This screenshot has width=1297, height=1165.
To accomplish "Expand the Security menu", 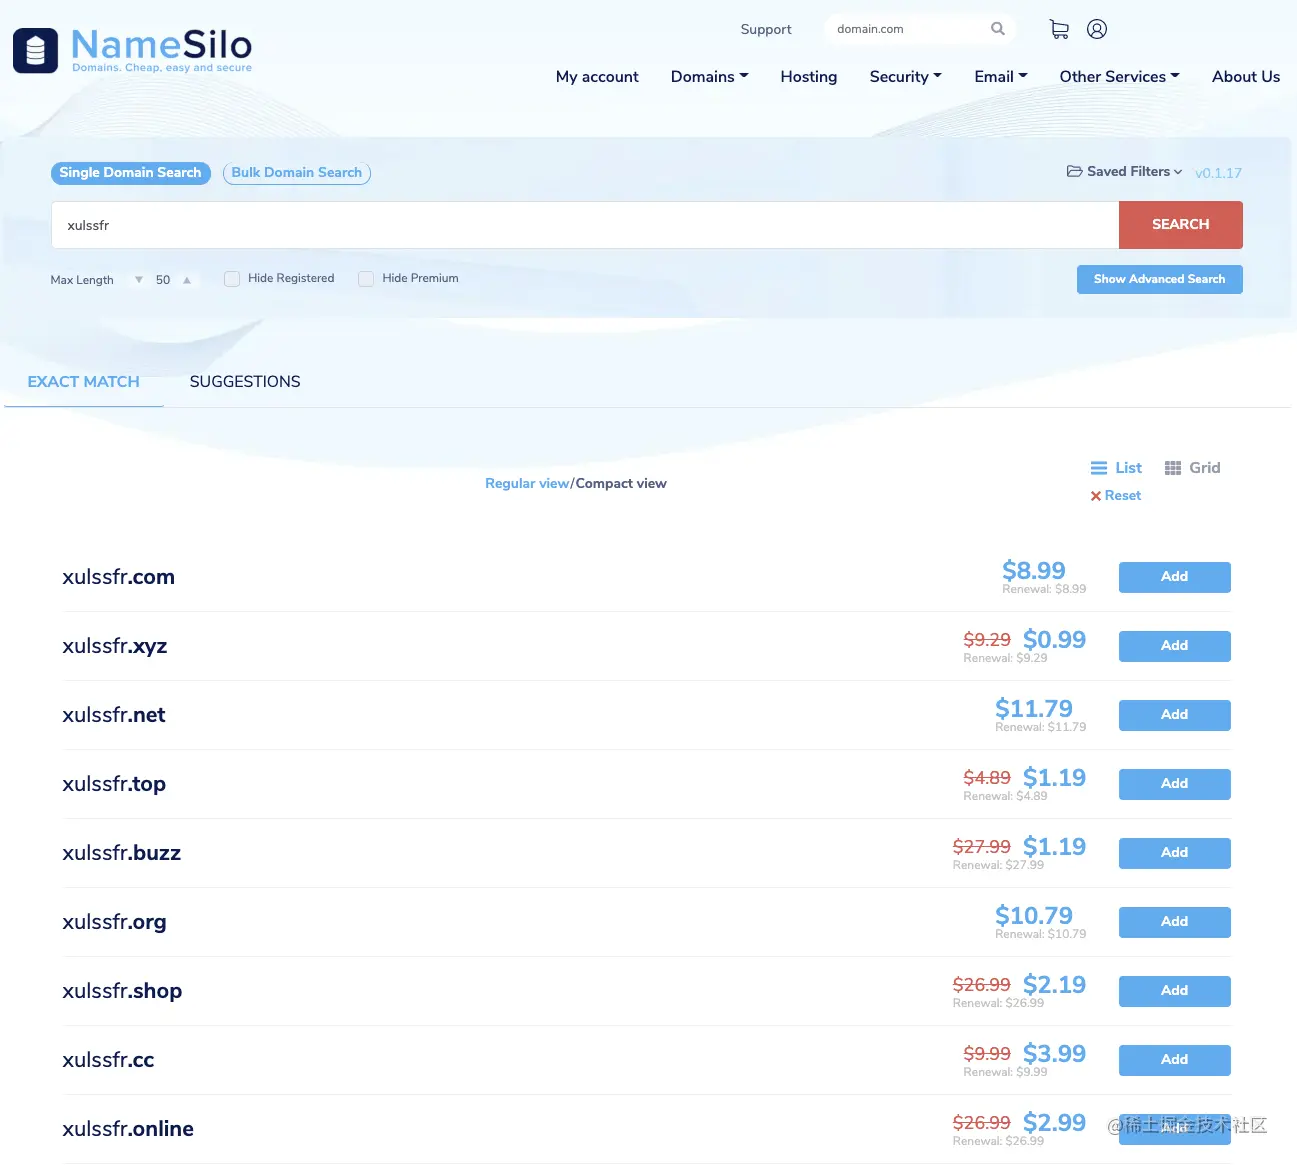I will 905,77.
